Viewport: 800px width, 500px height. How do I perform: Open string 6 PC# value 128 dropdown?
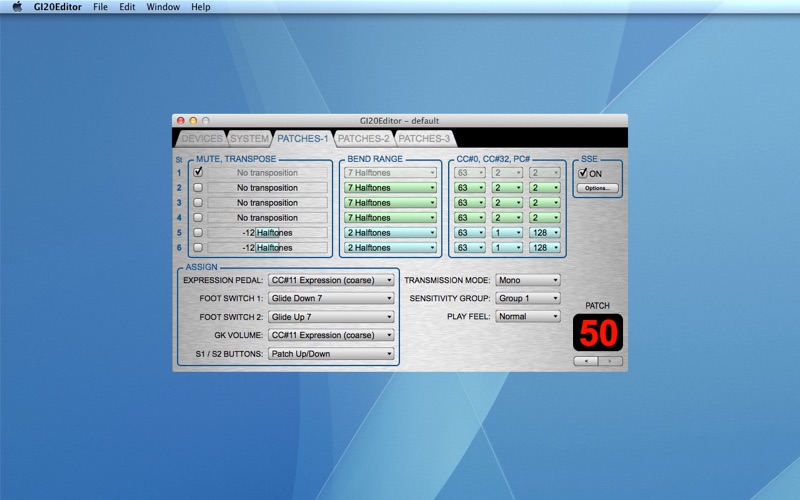[544, 247]
